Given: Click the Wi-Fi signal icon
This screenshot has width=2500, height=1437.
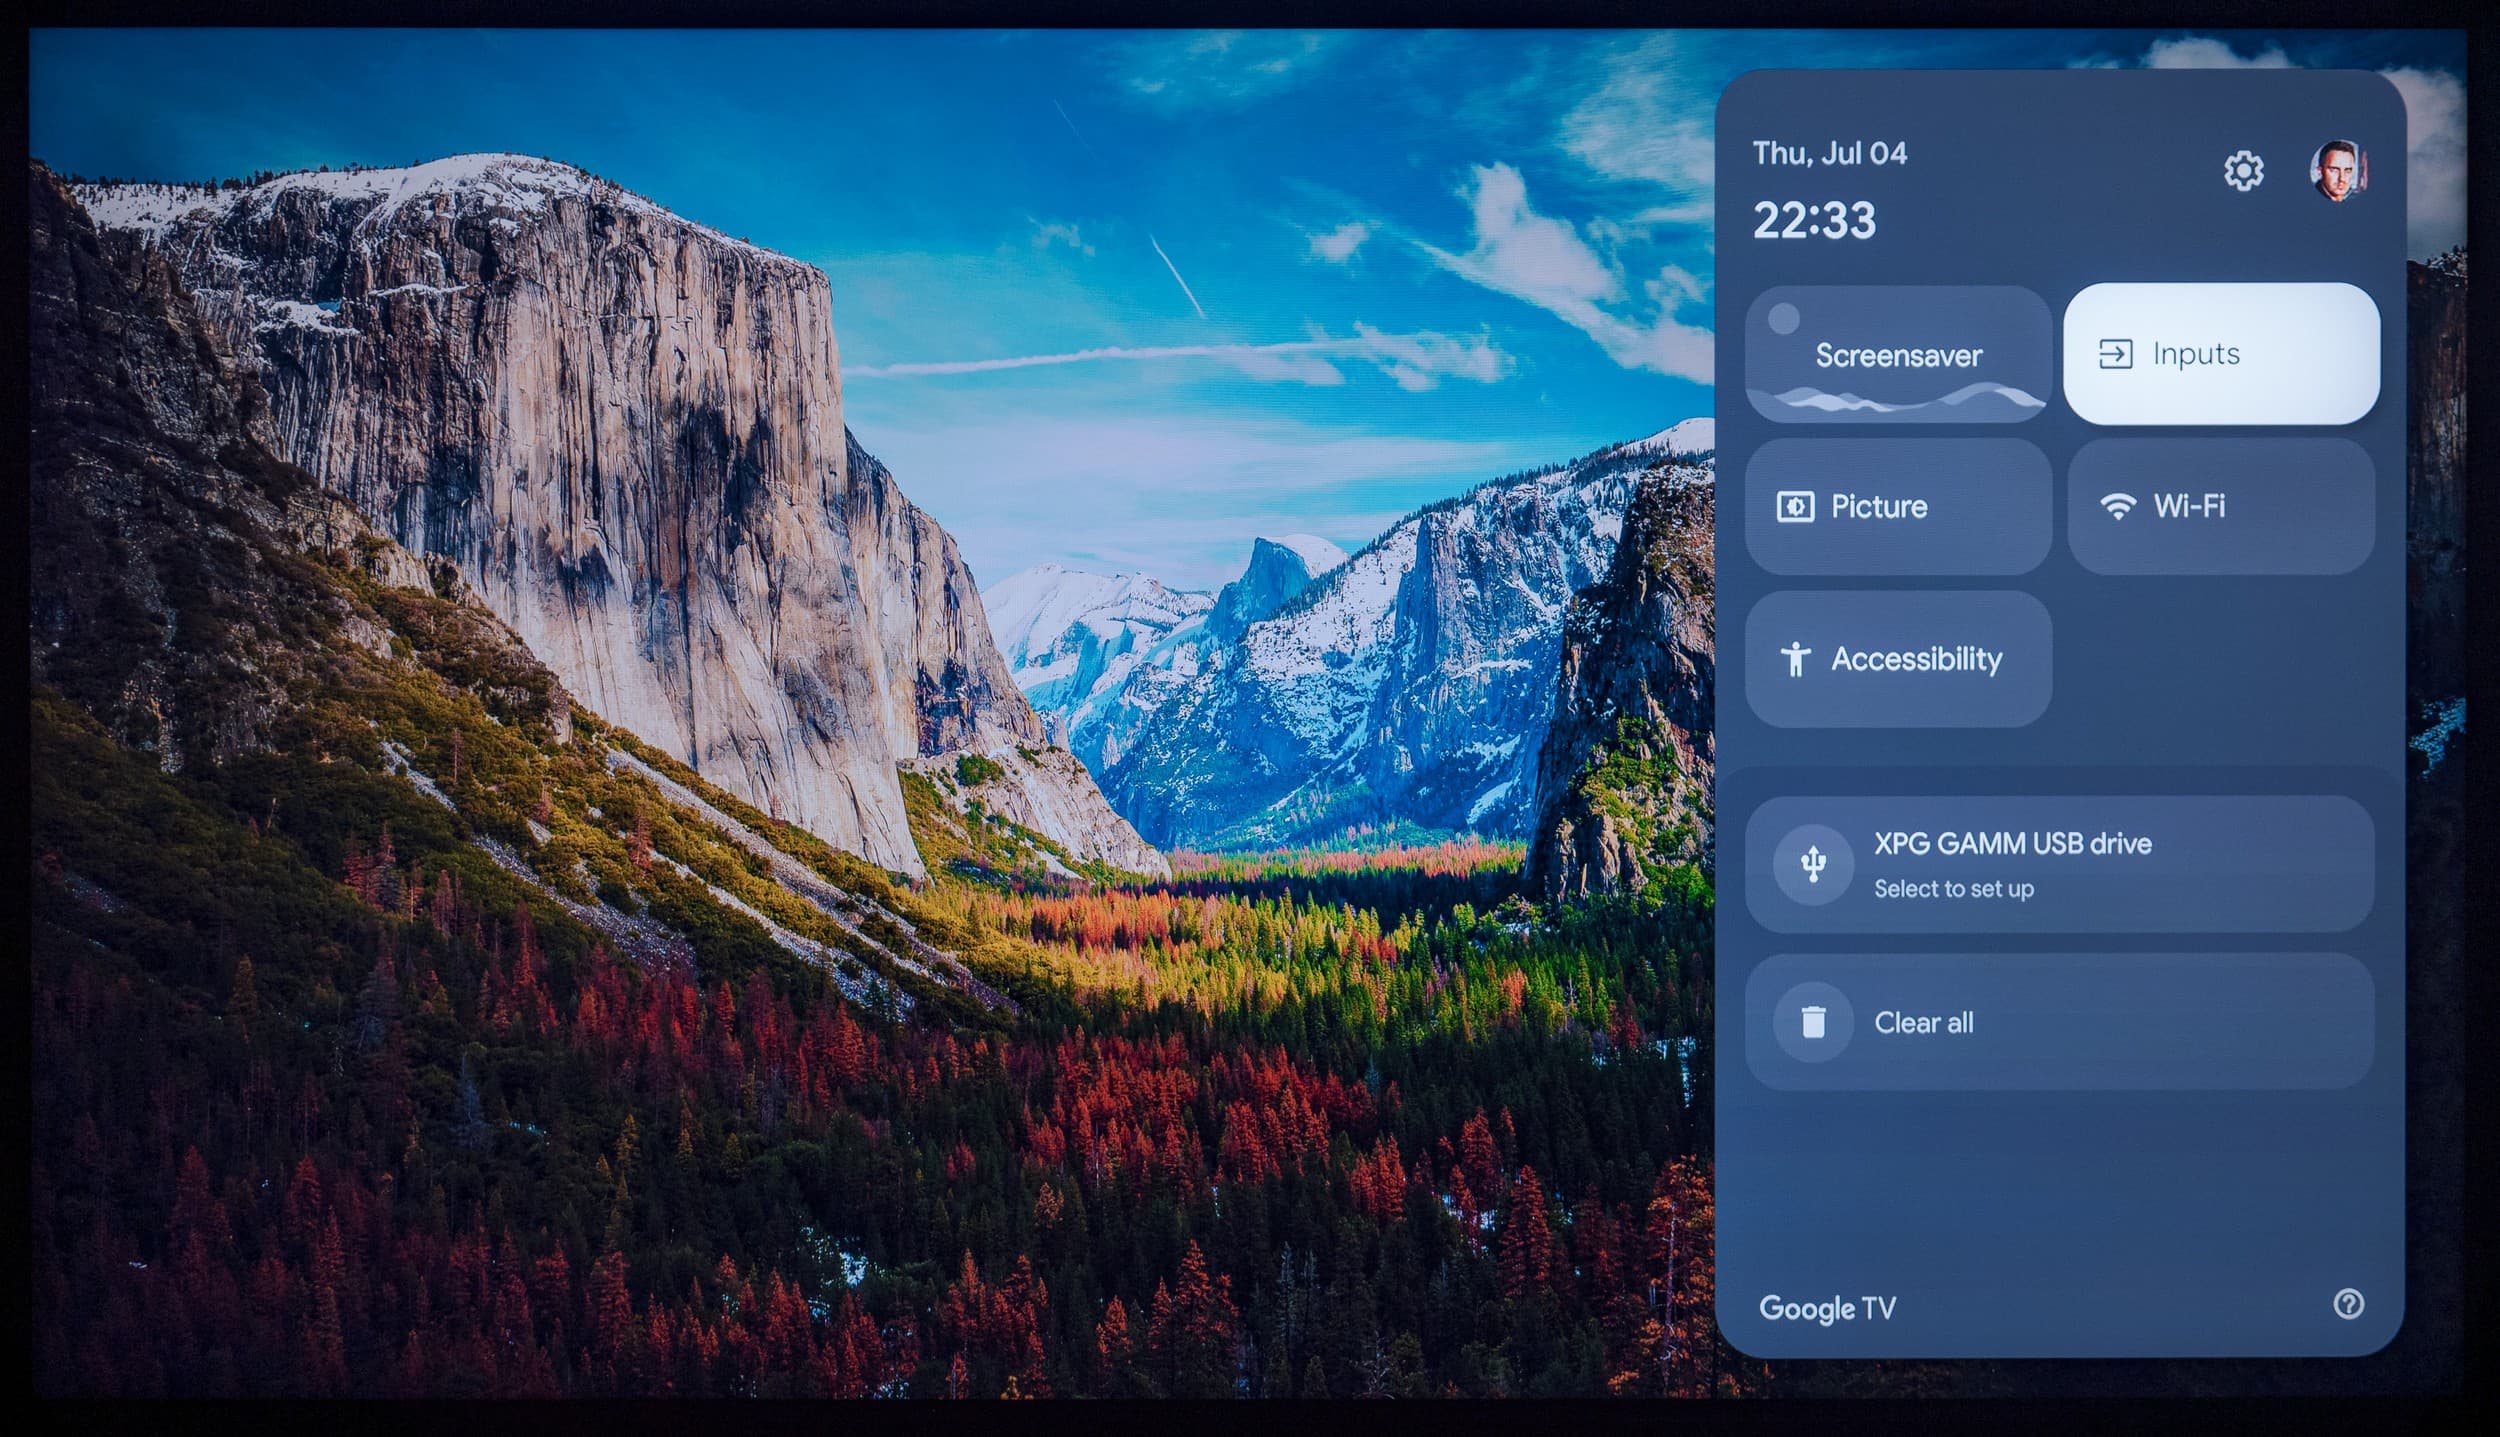Looking at the screenshot, I should 2117,507.
